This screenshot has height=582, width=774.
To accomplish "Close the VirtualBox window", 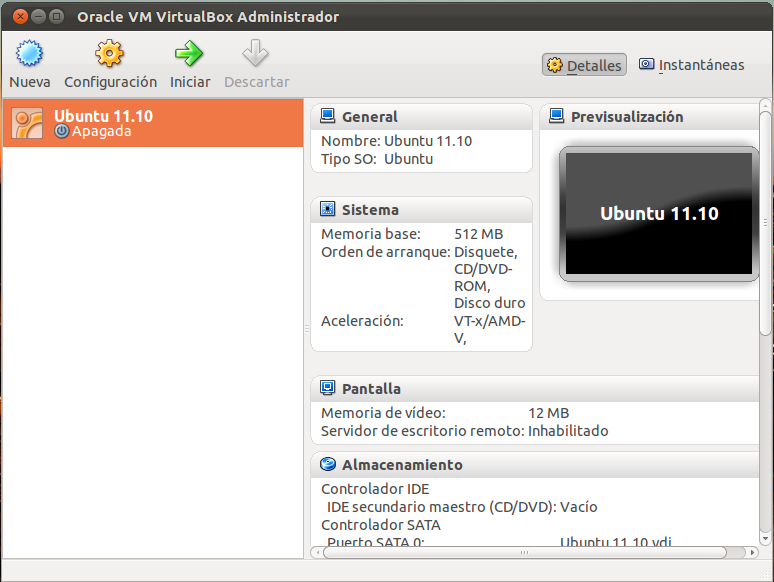I will (x=20, y=17).
